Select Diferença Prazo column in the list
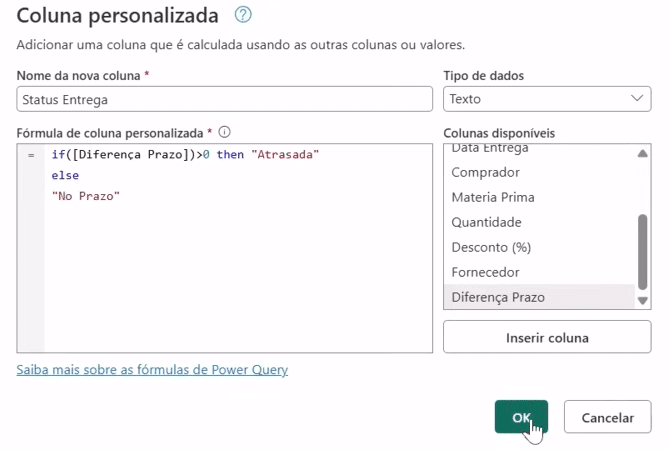This screenshot has width=668, height=450. click(539, 297)
